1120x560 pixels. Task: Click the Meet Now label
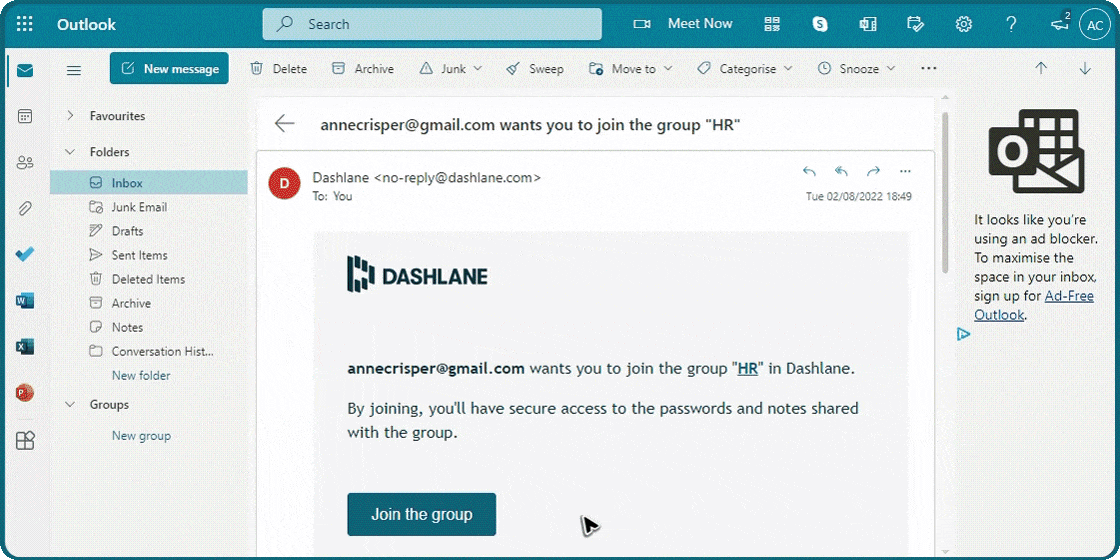[x=700, y=24]
